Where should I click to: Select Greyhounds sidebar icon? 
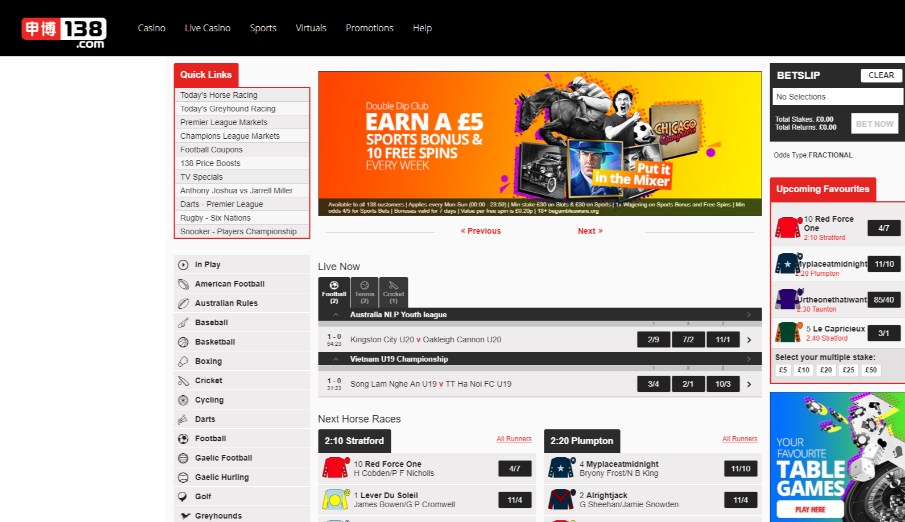185,516
